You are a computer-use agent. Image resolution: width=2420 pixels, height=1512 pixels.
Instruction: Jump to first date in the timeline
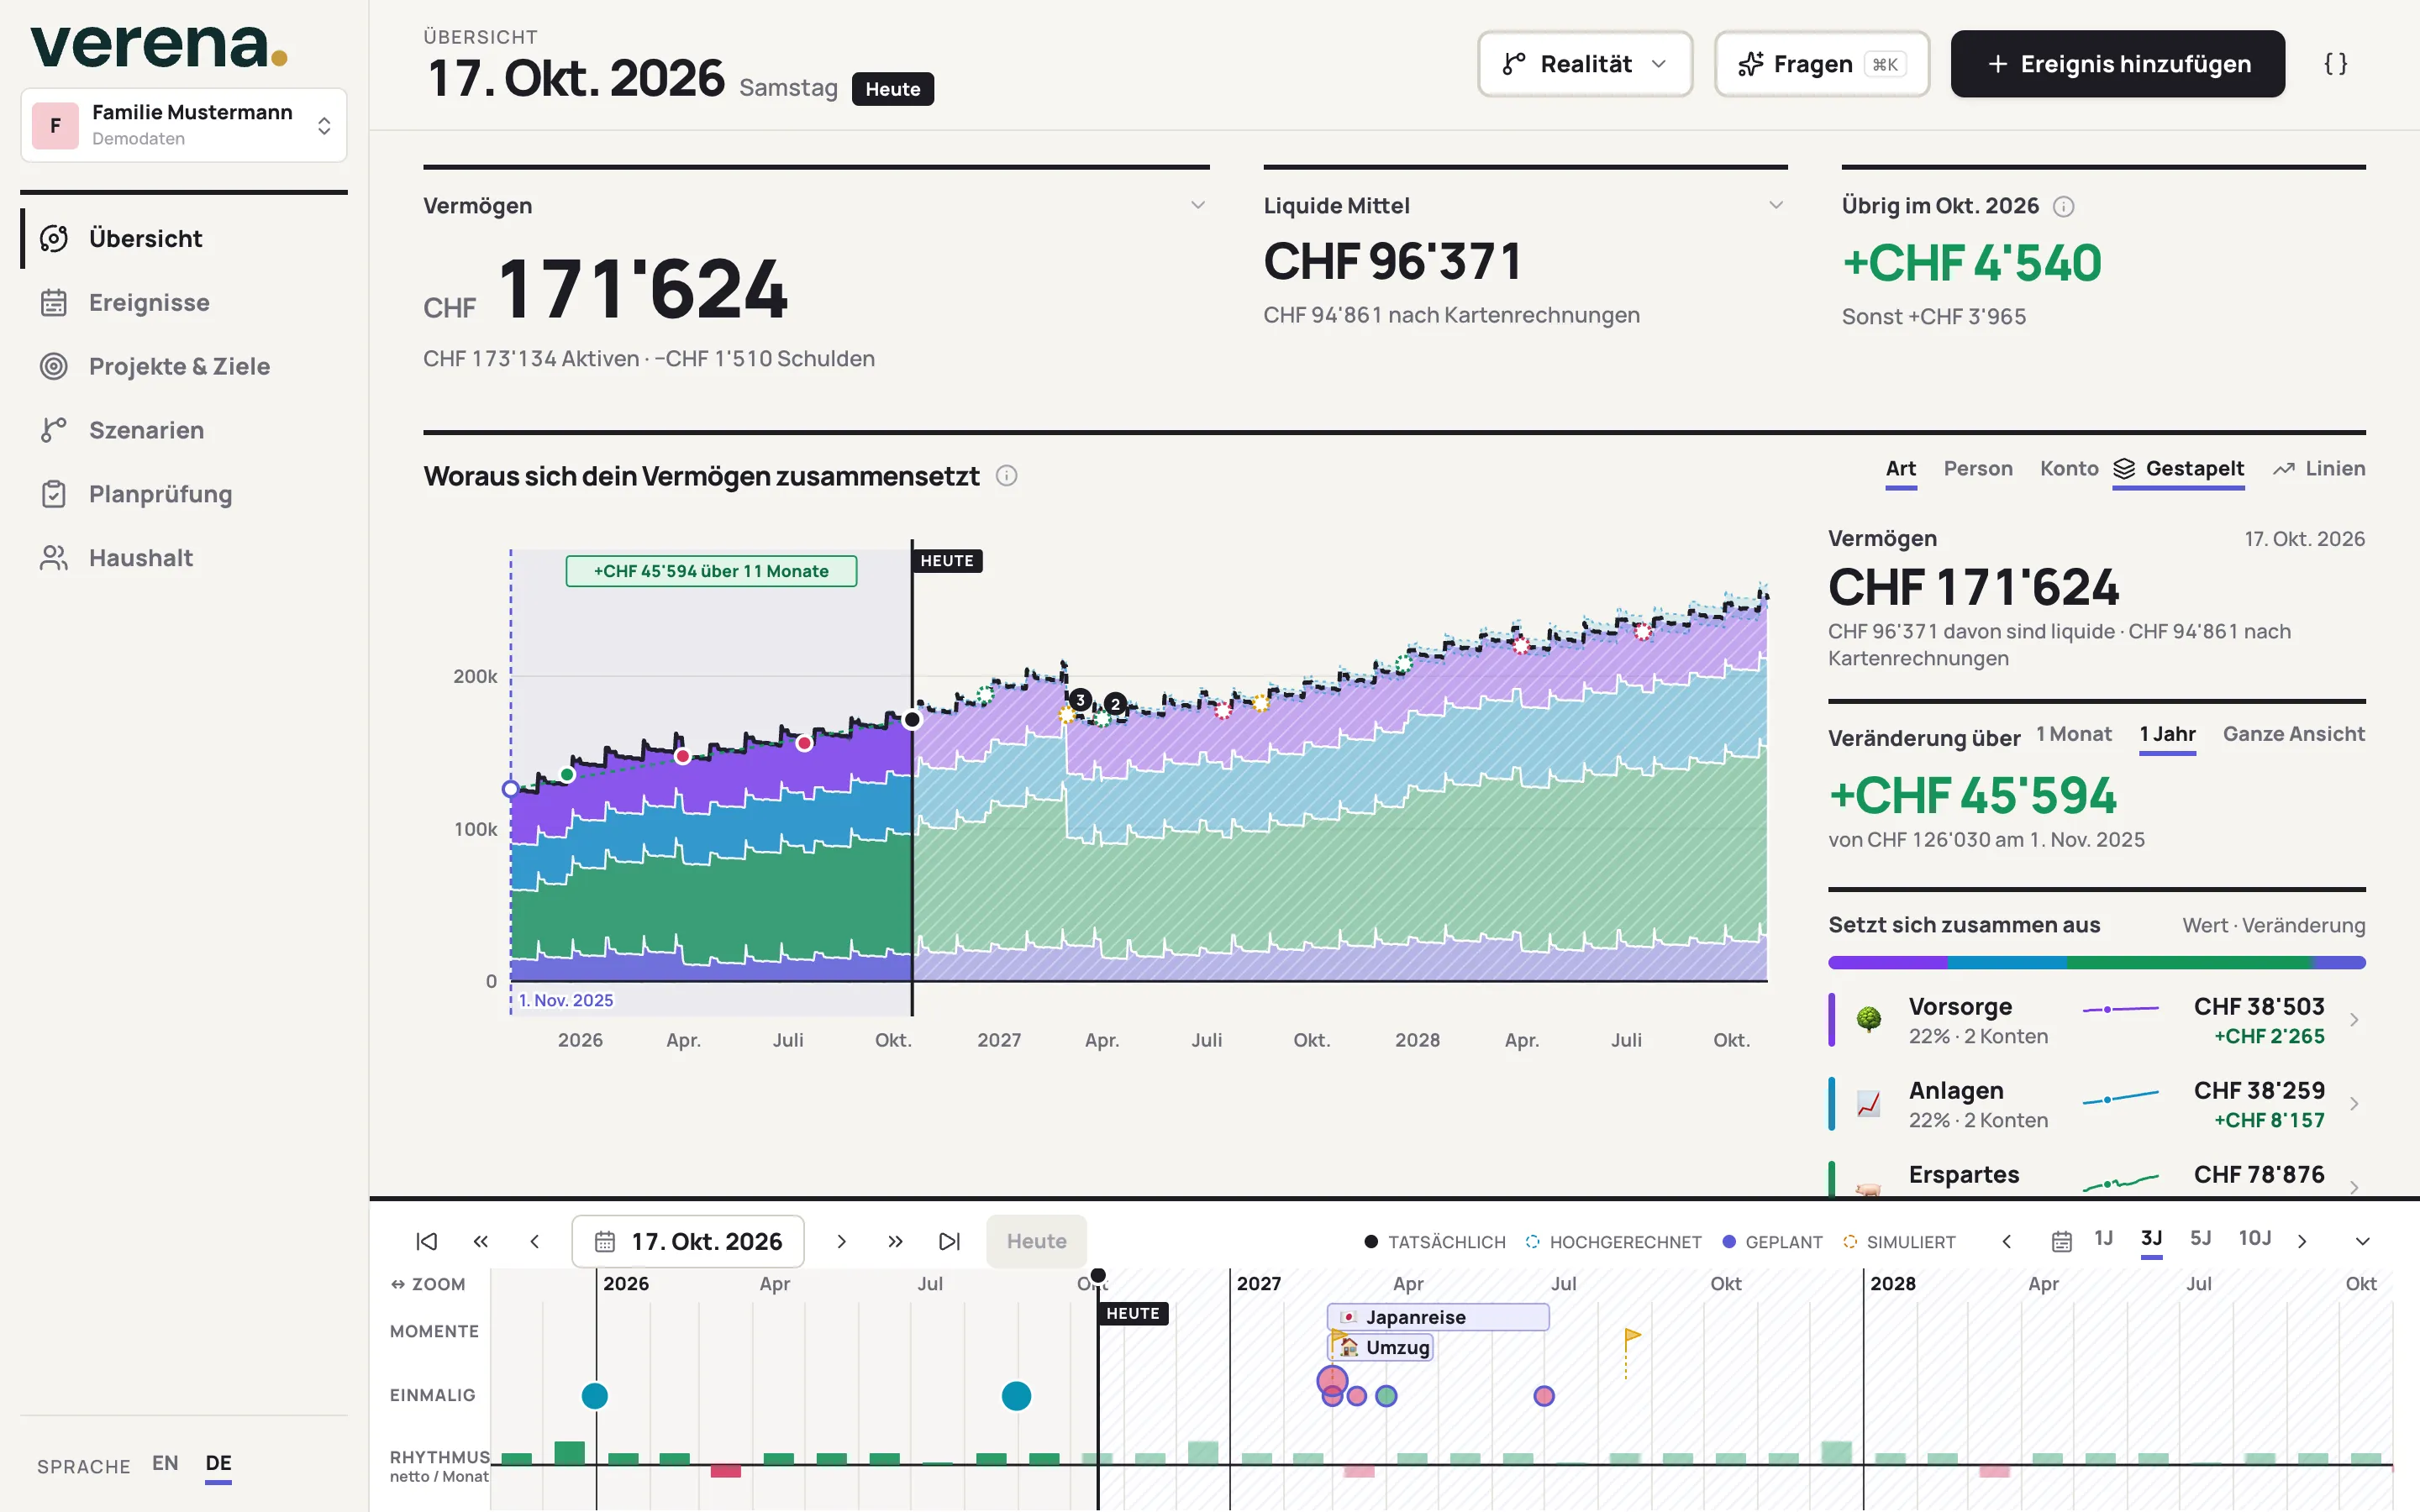[x=427, y=1241]
